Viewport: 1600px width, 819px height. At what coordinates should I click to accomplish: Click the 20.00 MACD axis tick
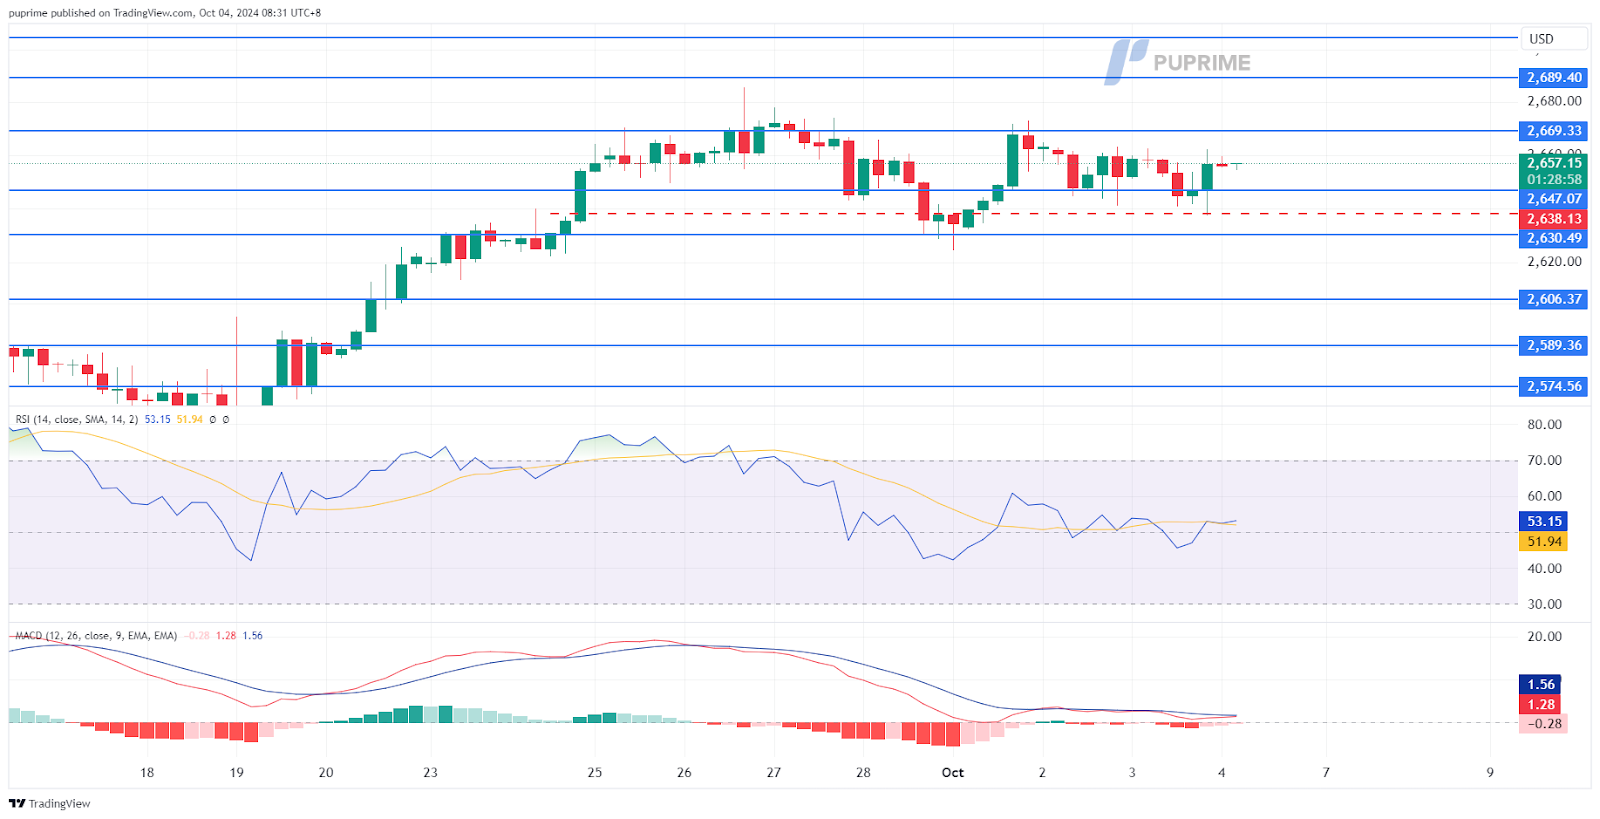point(1544,637)
